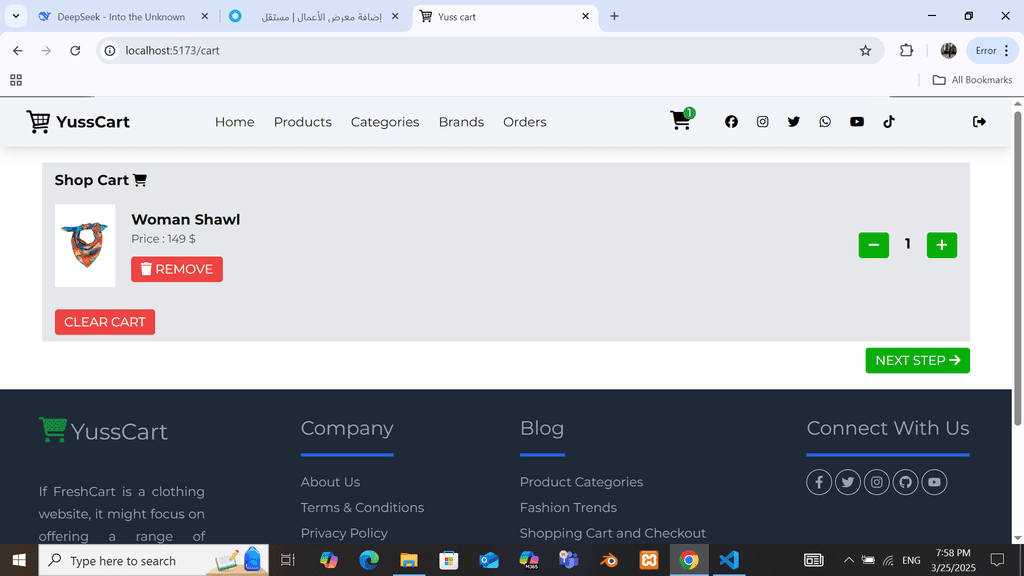
Task: Click the footer YouTube circle icon
Action: pyautogui.click(x=934, y=482)
